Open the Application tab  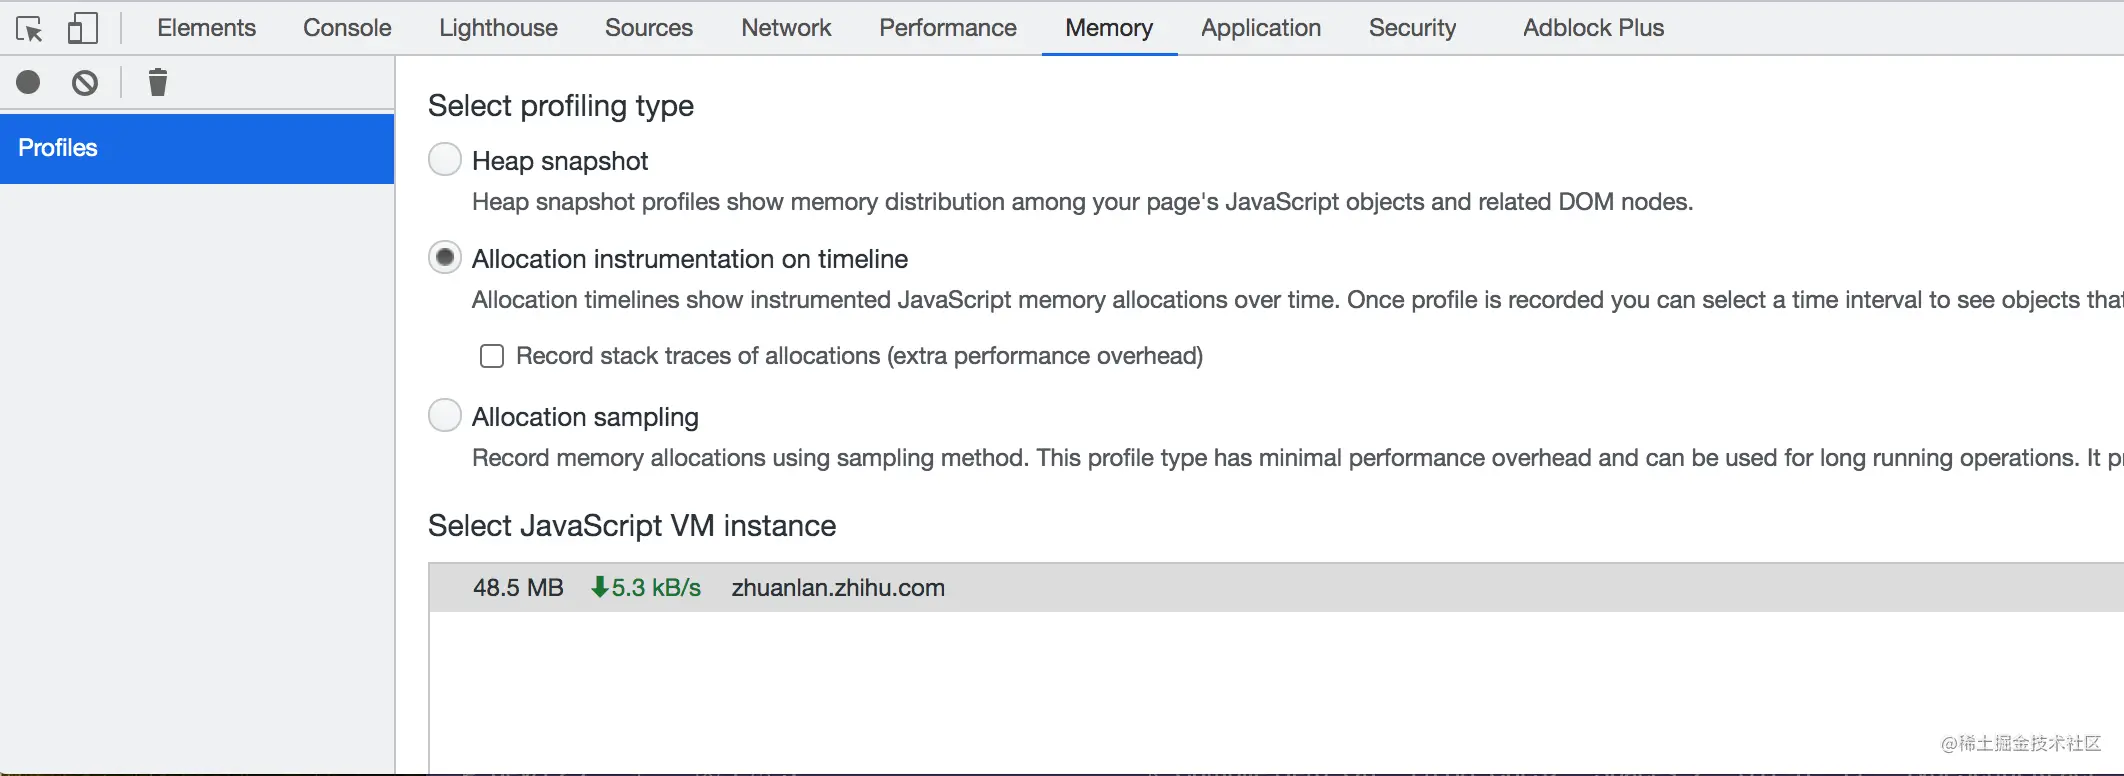pos(1261,28)
